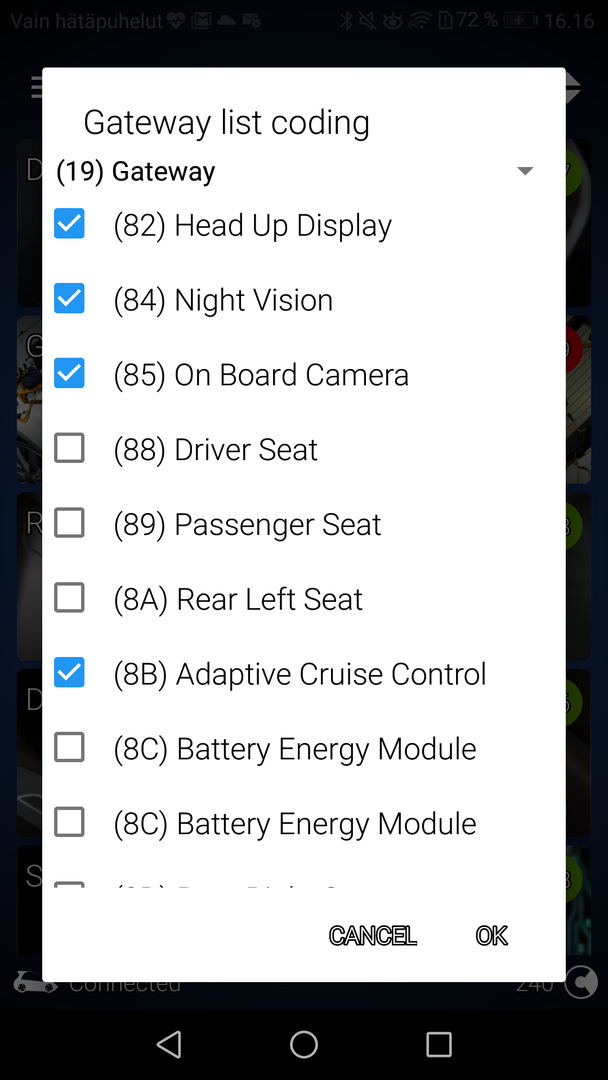The width and height of the screenshot is (608, 1080).
Task: Tick the Rear Left Seat checkbox
Action: (69, 598)
